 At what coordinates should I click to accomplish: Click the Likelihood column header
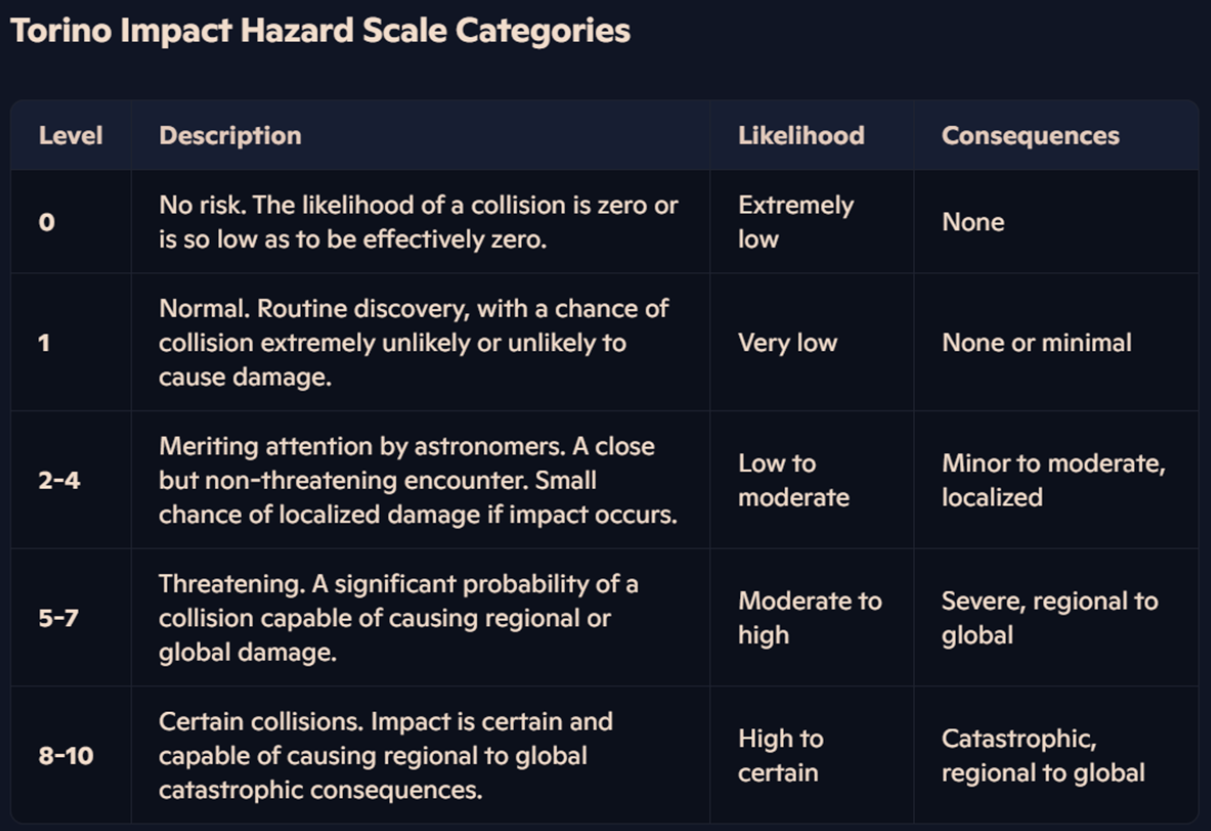click(801, 136)
